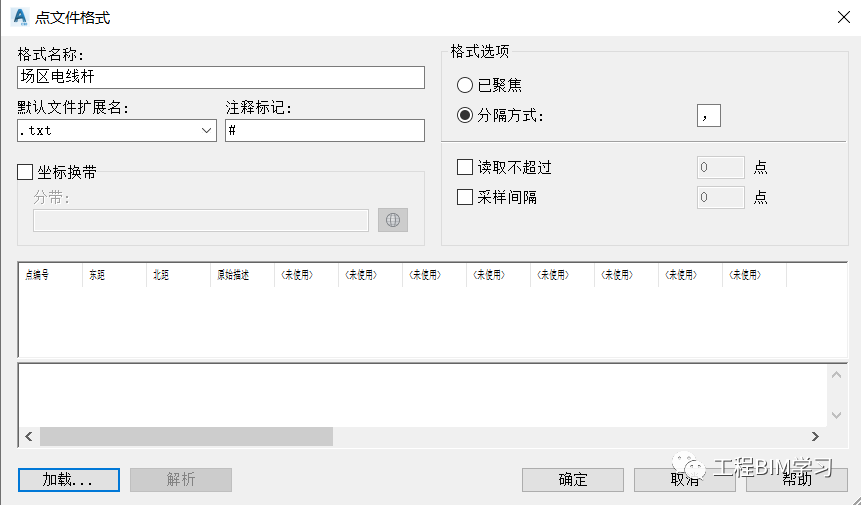Click the 原始描述 column header

tap(242, 275)
